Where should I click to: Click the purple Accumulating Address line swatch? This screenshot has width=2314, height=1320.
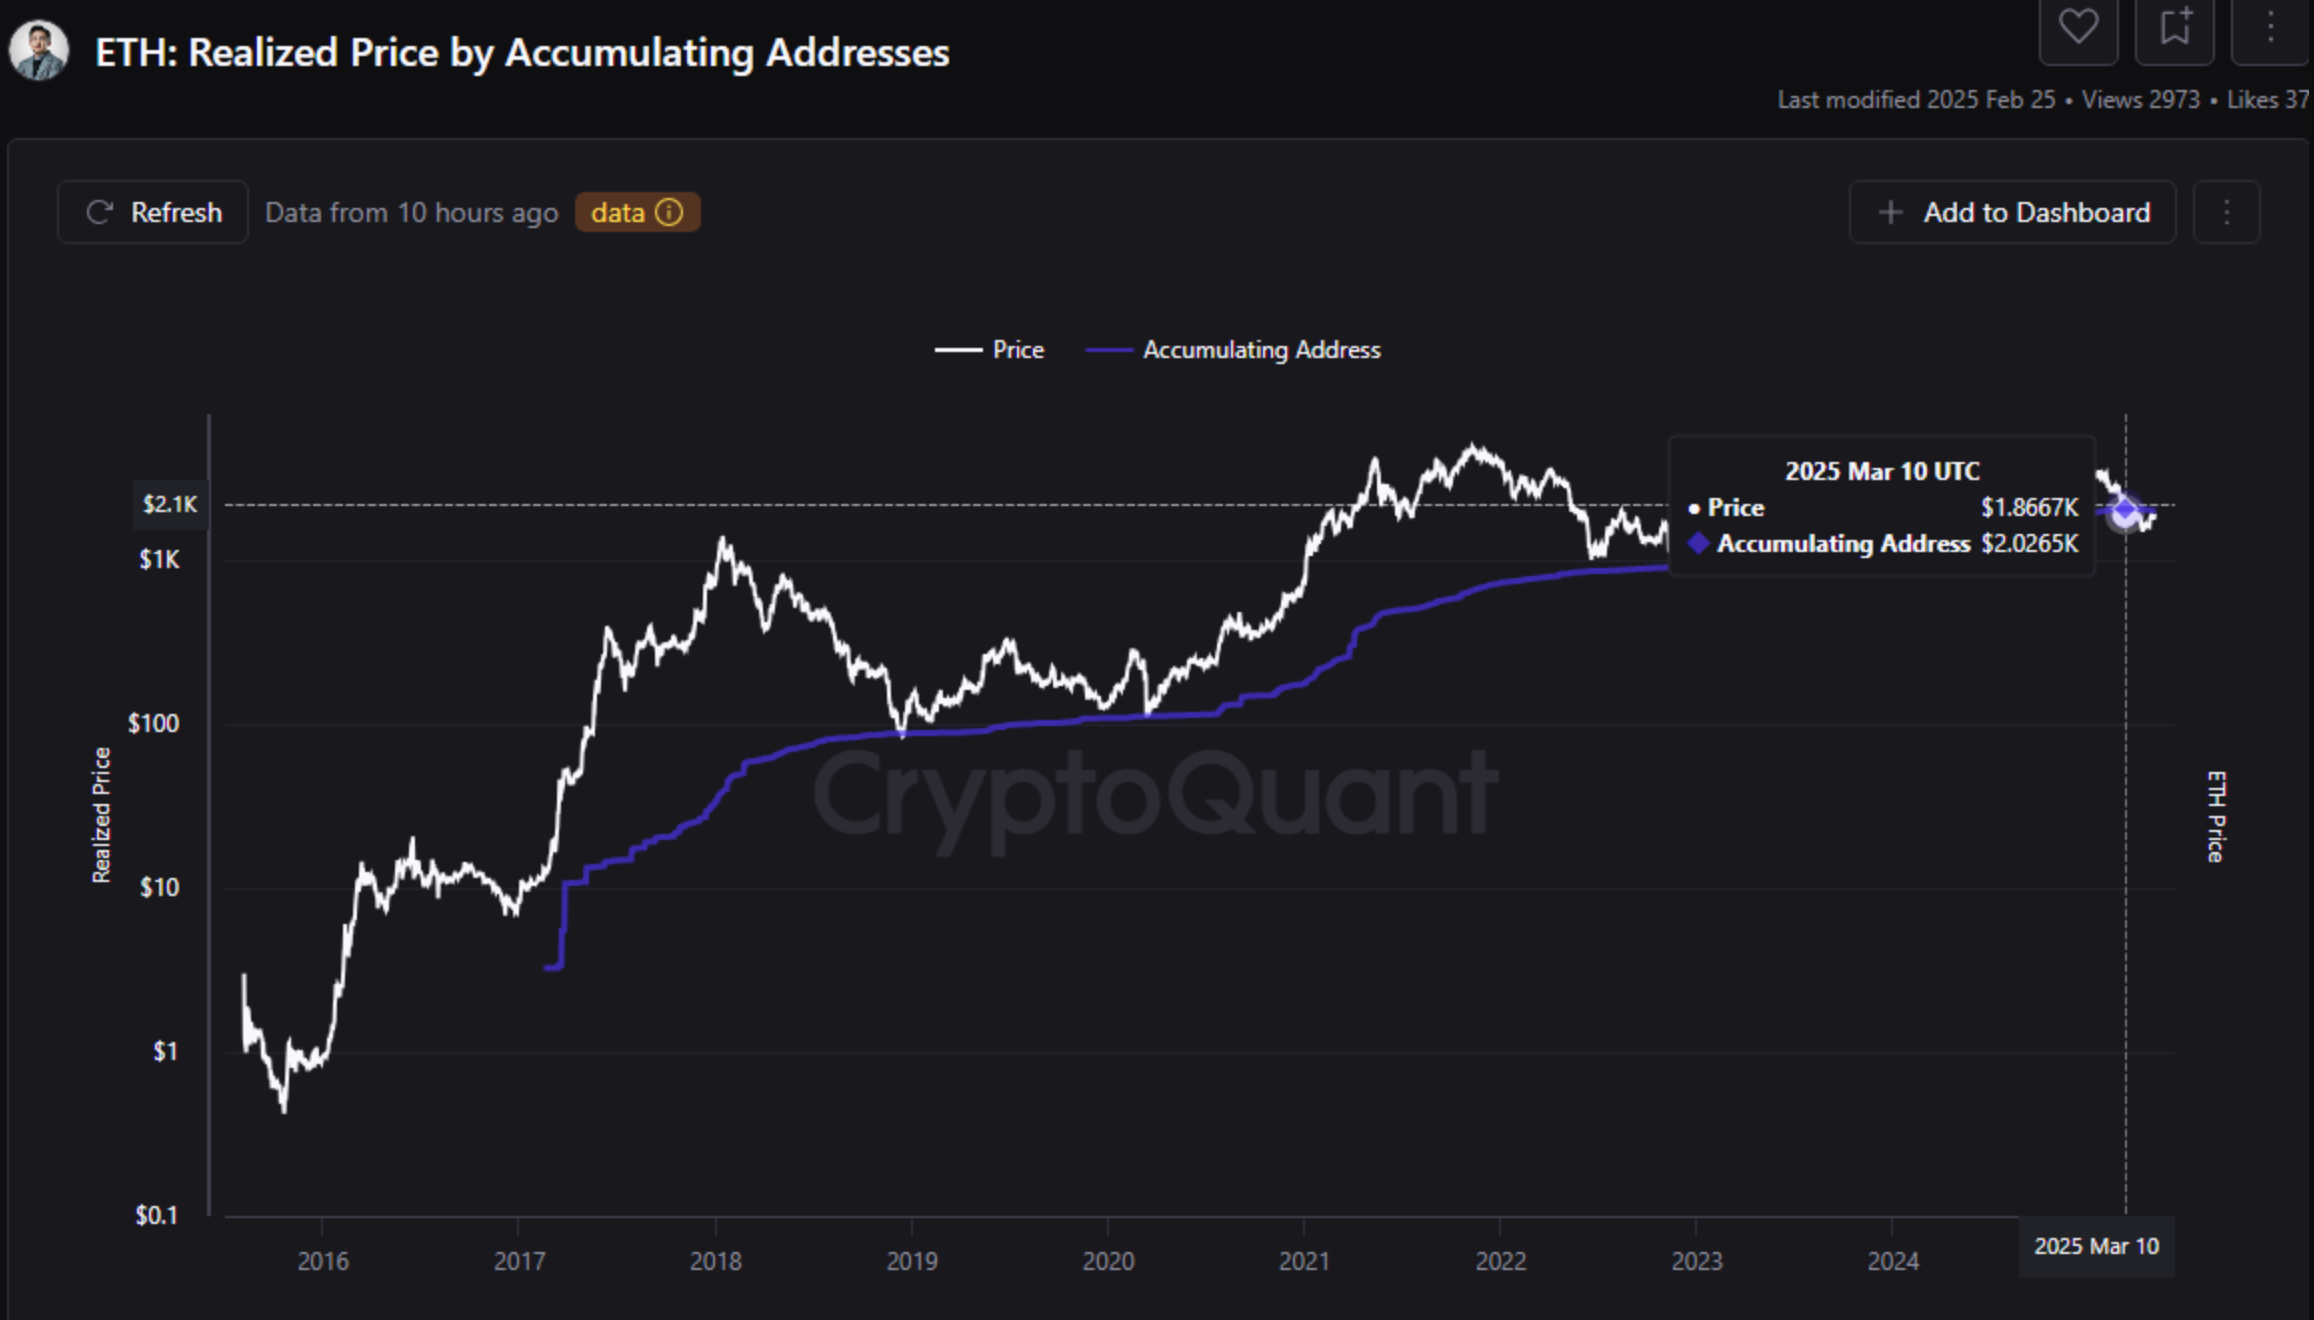pyautogui.click(x=1109, y=350)
